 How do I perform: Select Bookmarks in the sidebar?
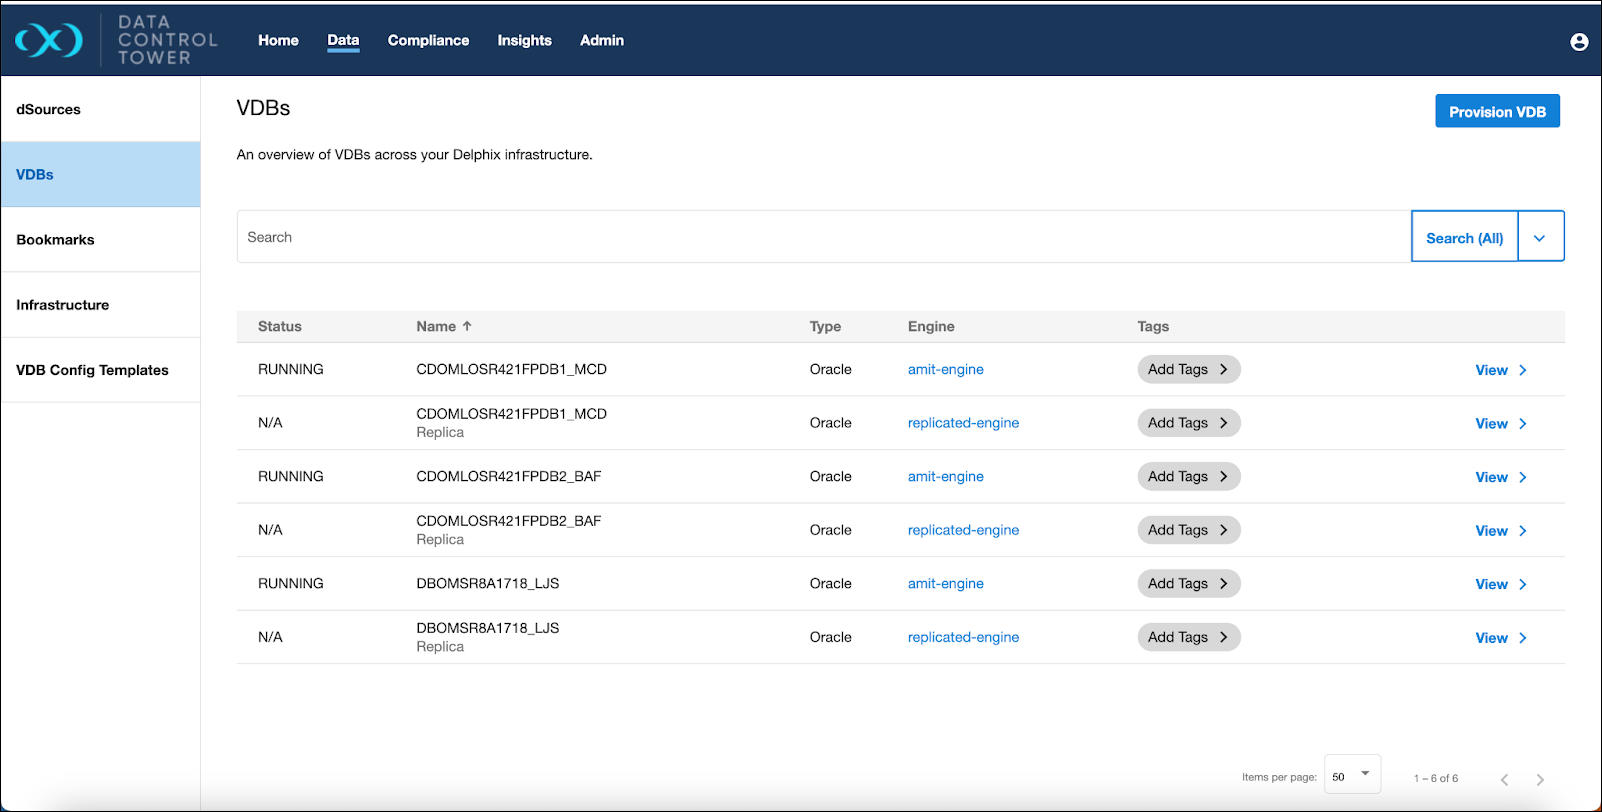56,240
